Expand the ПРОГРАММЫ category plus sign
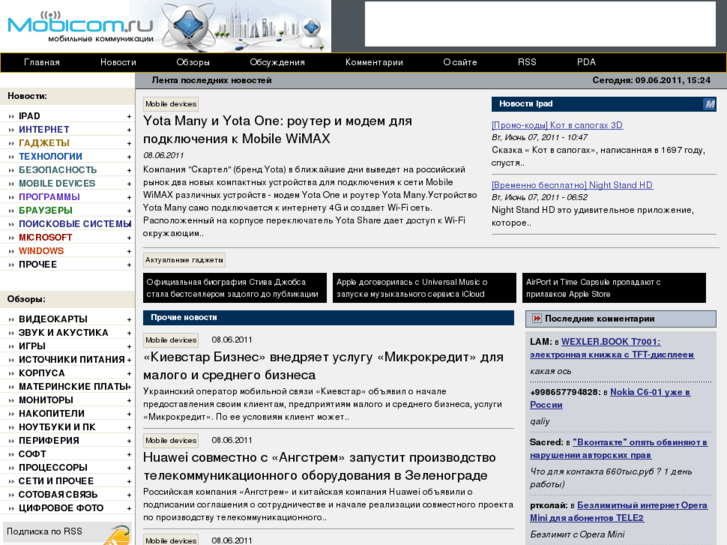This screenshot has width=727, height=545. [129, 197]
